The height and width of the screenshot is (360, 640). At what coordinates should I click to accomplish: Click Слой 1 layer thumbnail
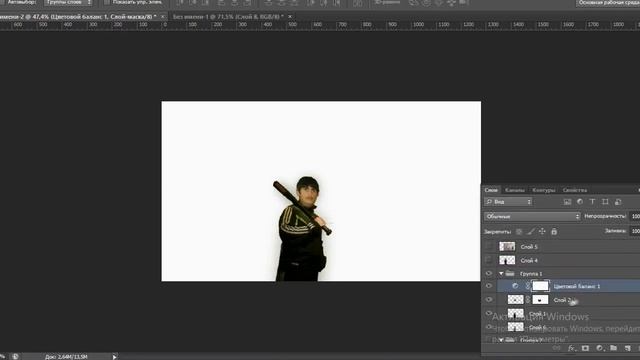[x=515, y=313]
